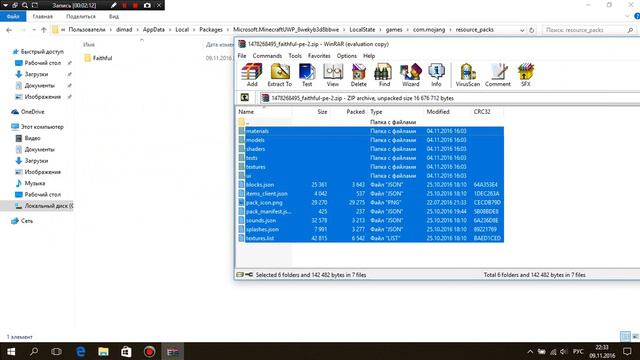Open the Options menu

pyautogui.click(x=347, y=56)
